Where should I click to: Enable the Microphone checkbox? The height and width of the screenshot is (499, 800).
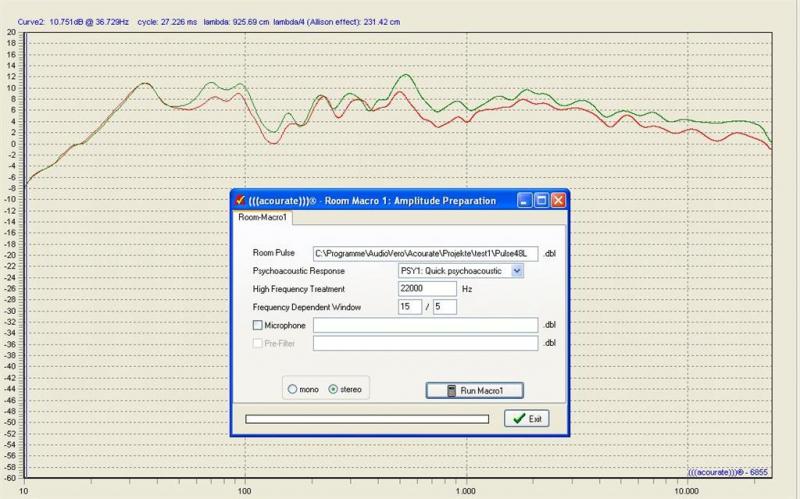click(258, 325)
